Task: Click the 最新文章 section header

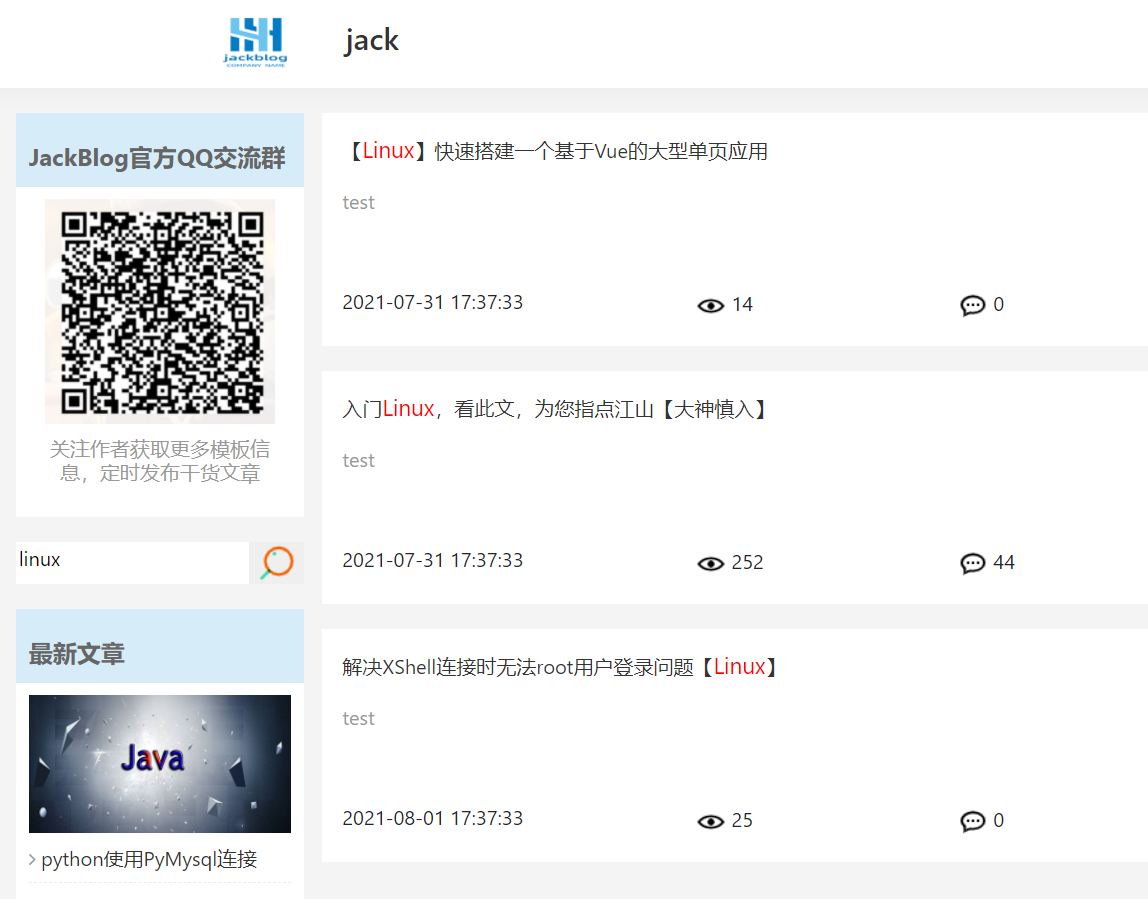Action: pyautogui.click(x=160, y=646)
